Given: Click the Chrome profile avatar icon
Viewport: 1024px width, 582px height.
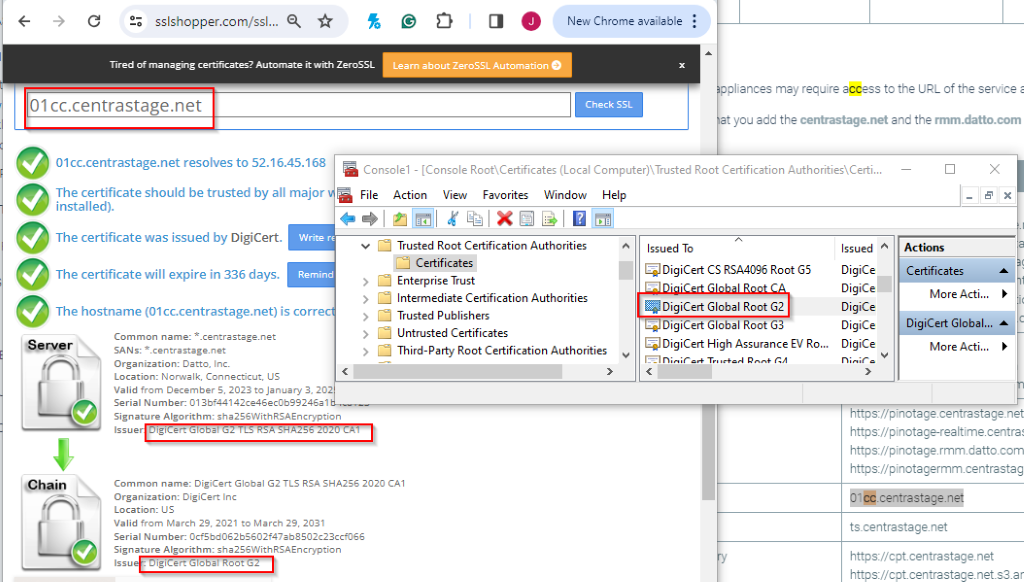Looking at the screenshot, I should pos(530,20).
